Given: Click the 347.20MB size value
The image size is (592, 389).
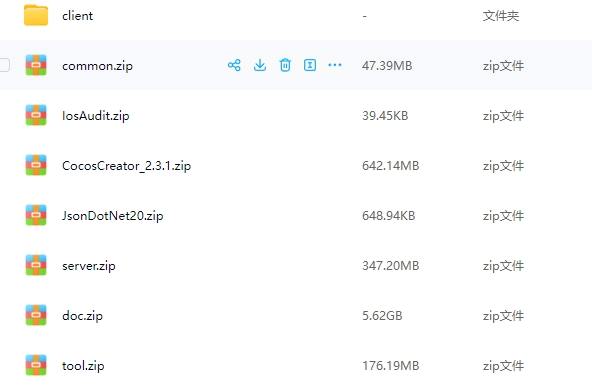Looking at the screenshot, I should pyautogui.click(x=390, y=266).
